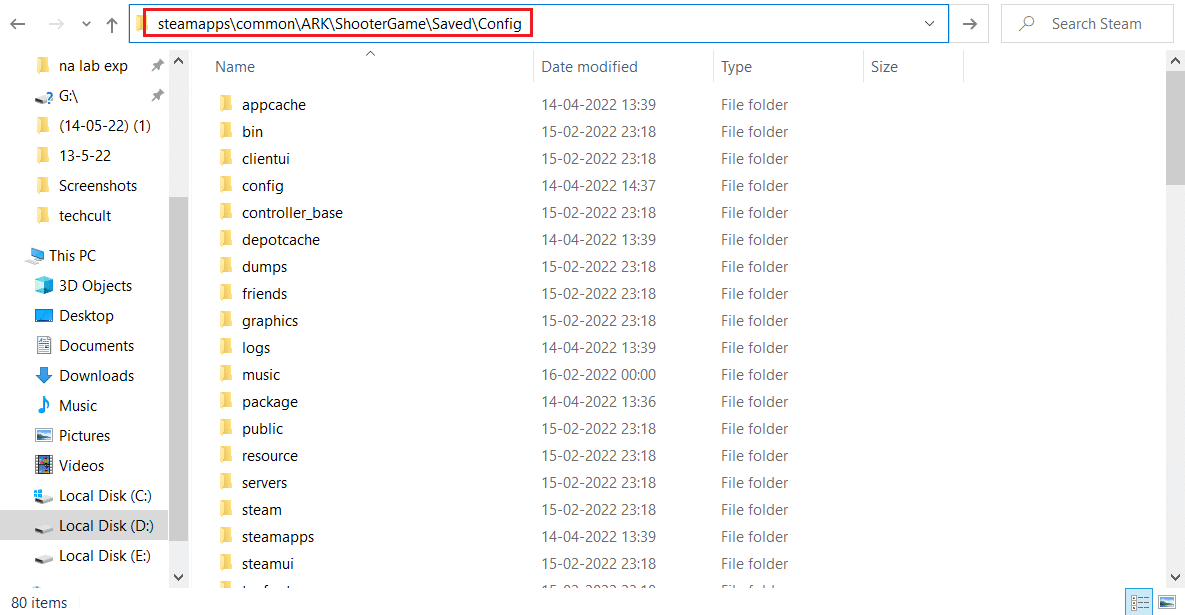Click the pin icon beside G:\
Screen dimensions: 1185x615
click(x=157, y=95)
